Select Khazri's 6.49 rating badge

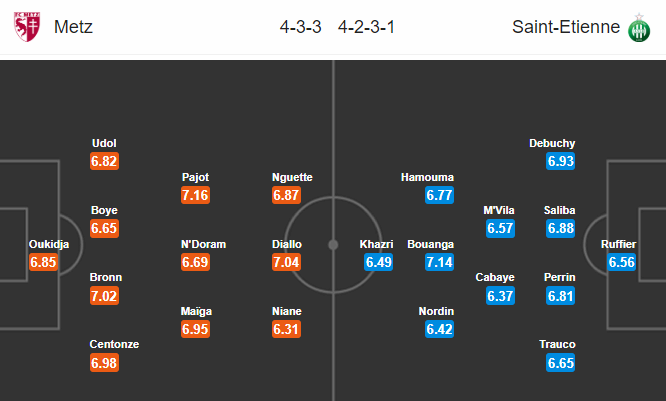[378, 262]
